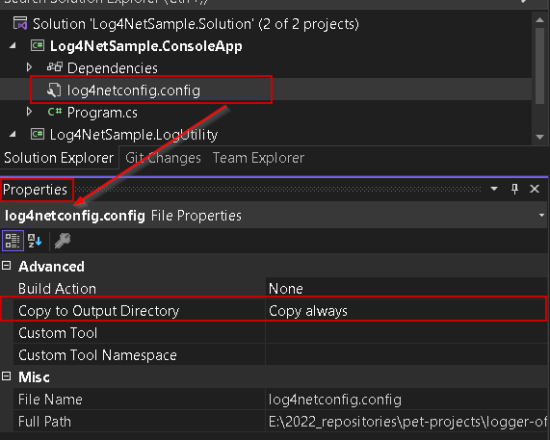The width and height of the screenshot is (550, 440).
Task: Switch to the Team Explorer tab
Action: click(x=259, y=158)
